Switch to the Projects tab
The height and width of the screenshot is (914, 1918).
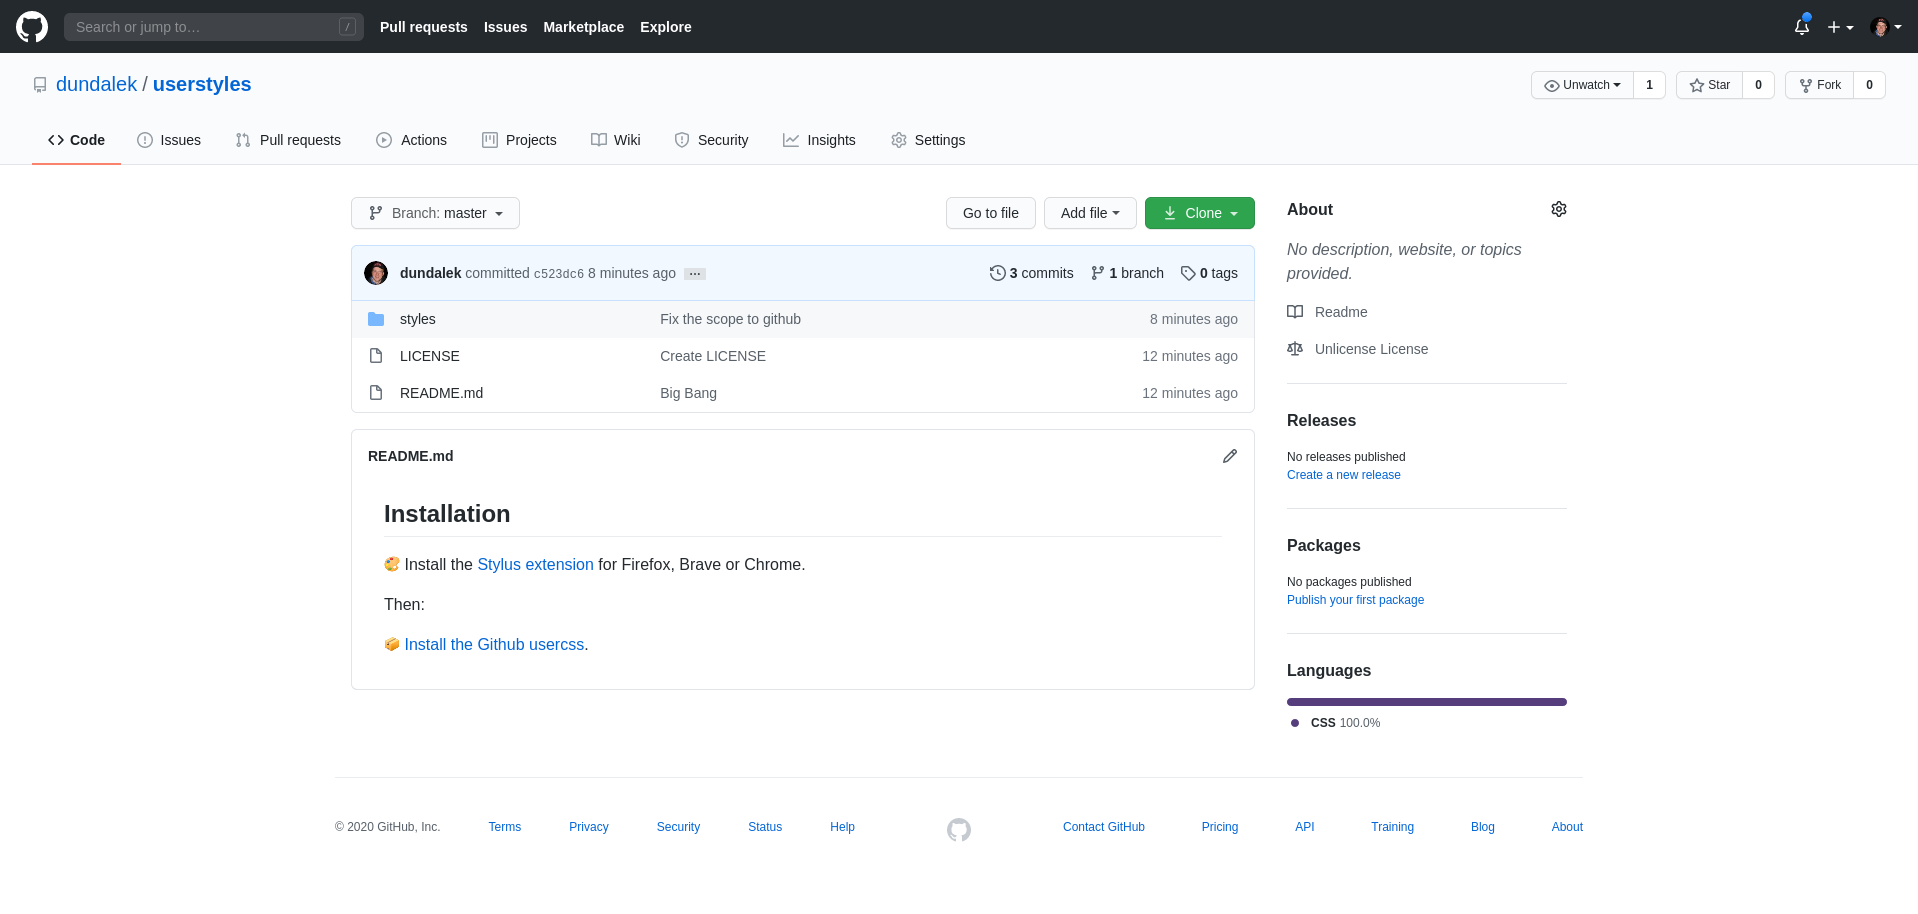pos(519,140)
